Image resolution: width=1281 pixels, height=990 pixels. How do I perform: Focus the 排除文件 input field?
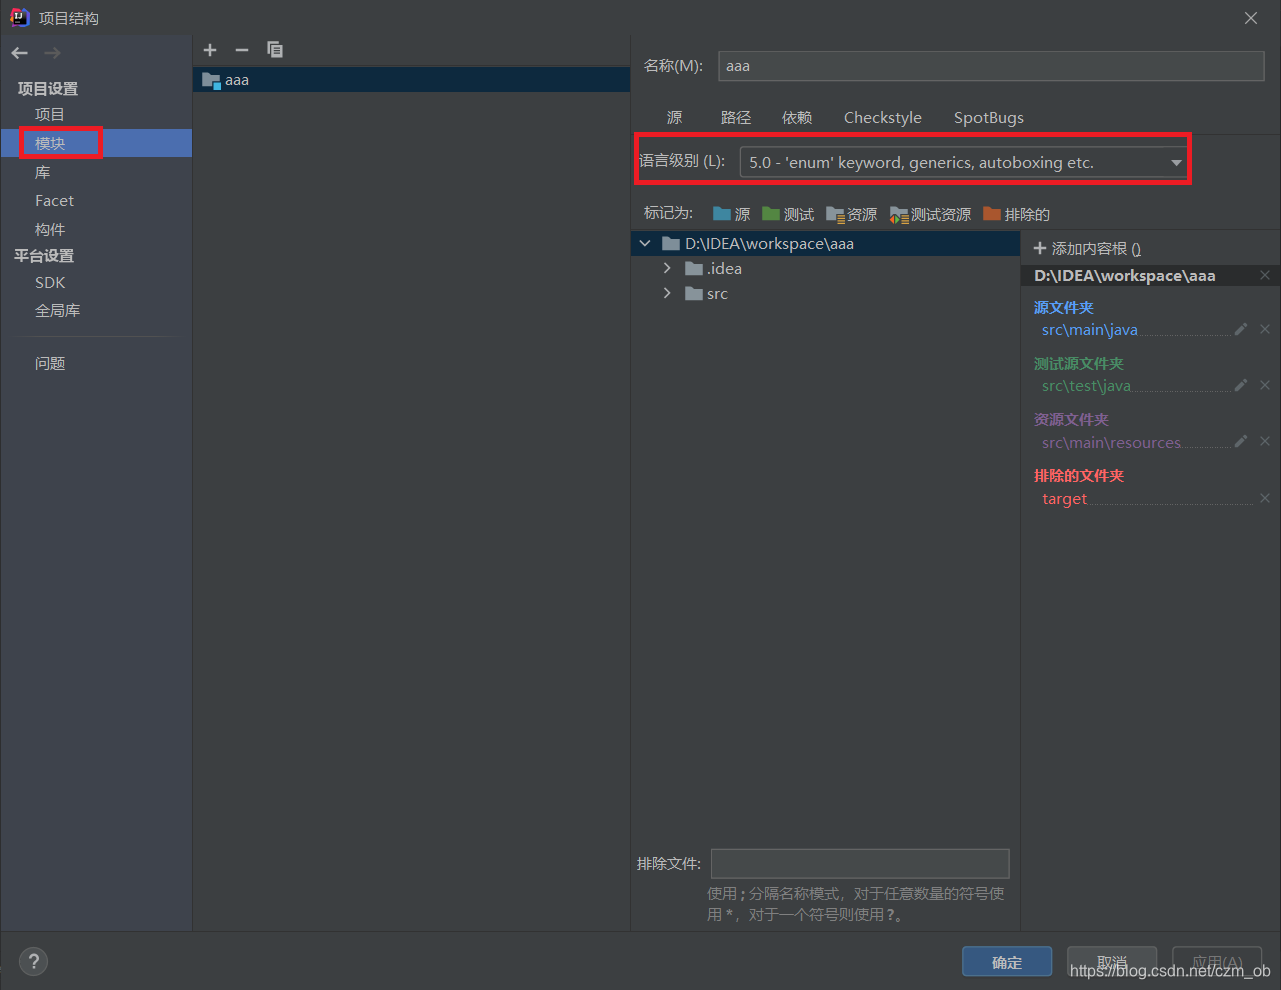click(x=860, y=864)
